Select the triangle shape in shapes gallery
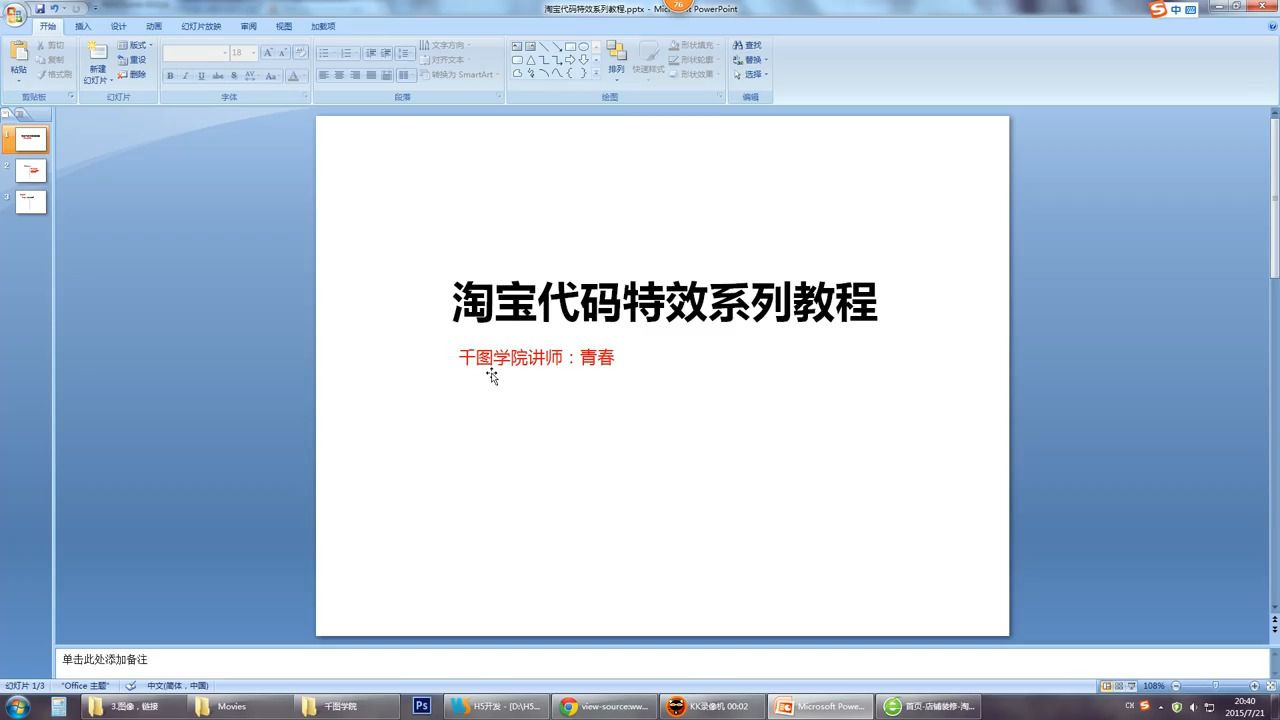1280x720 pixels. pyautogui.click(x=530, y=60)
